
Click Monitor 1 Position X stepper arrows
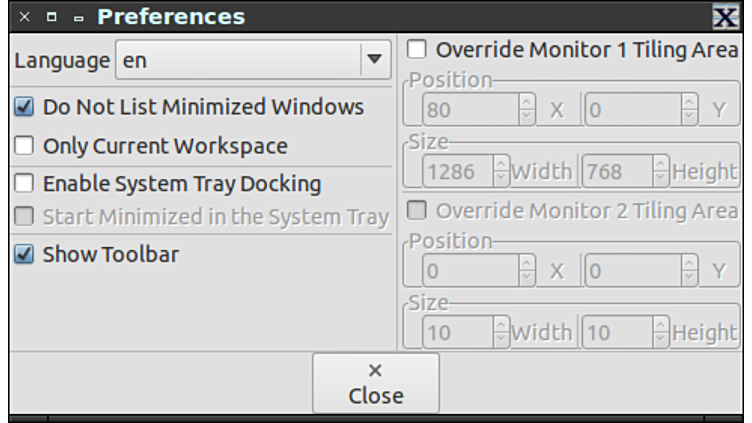coord(527,110)
